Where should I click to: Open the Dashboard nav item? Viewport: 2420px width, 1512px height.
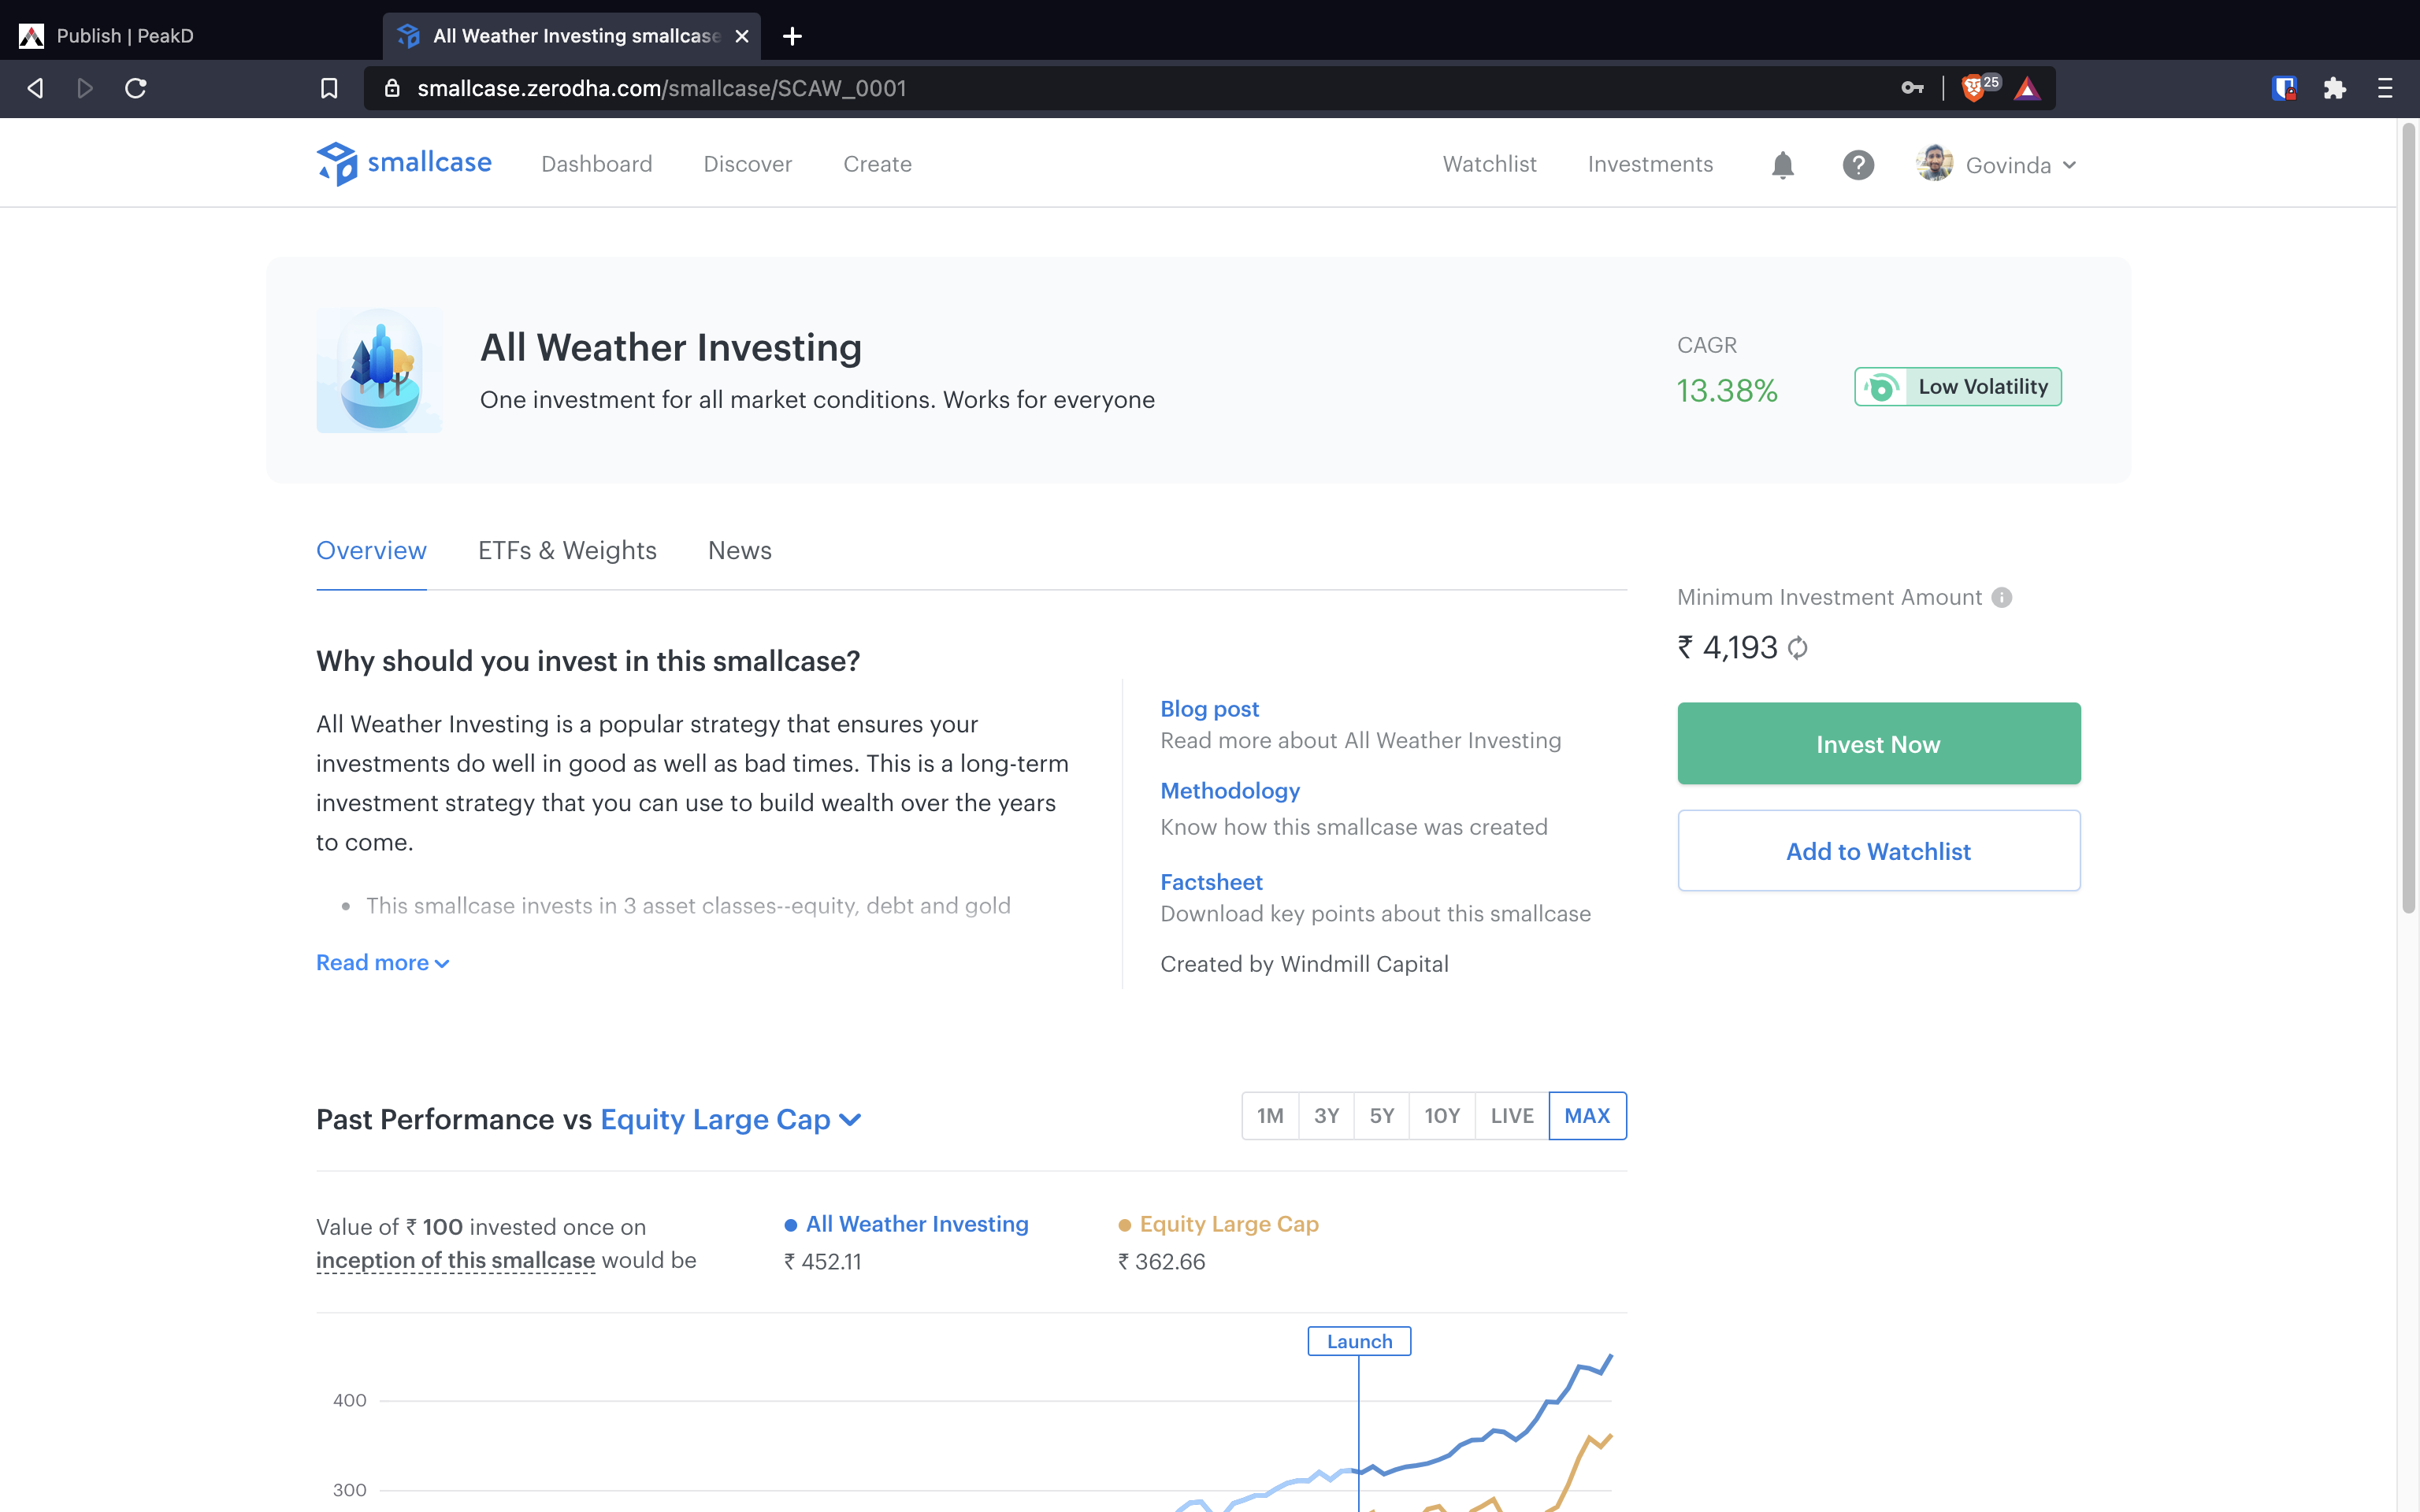click(x=596, y=164)
